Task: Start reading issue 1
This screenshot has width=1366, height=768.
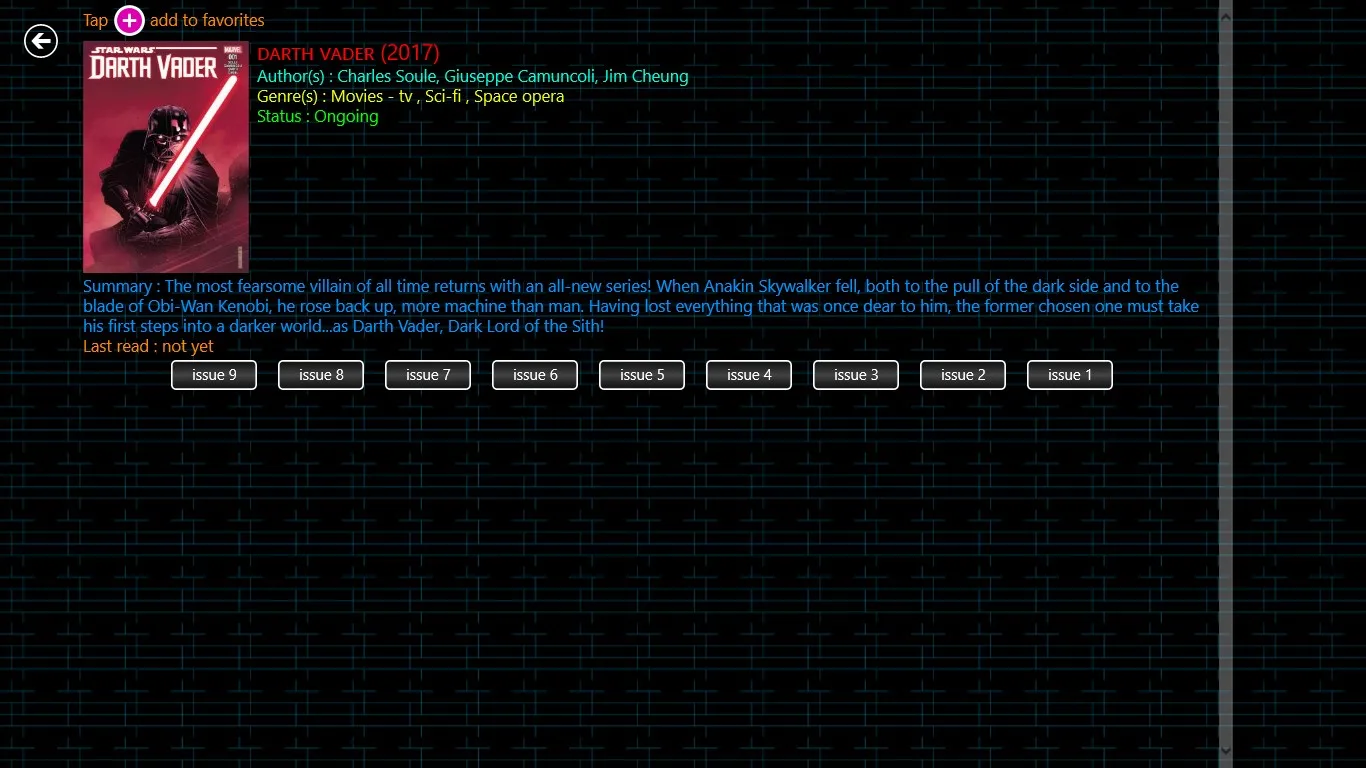Action: [x=1070, y=375]
